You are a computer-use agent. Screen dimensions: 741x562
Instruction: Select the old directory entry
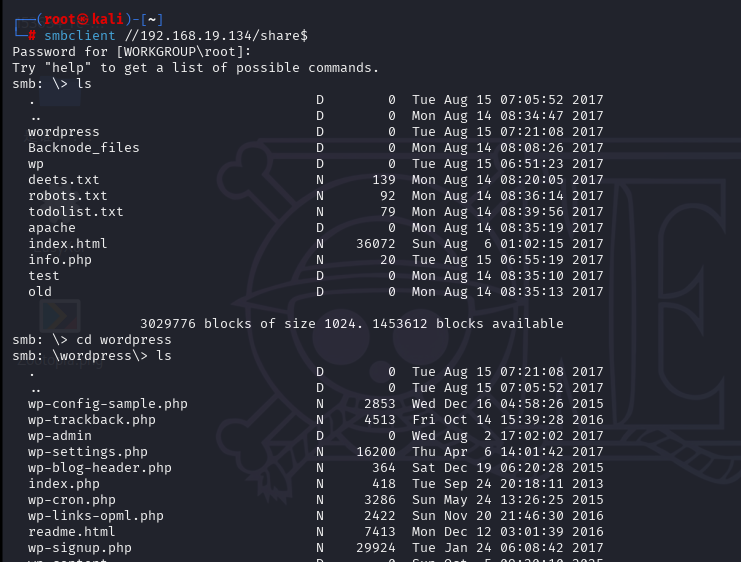pos(39,291)
